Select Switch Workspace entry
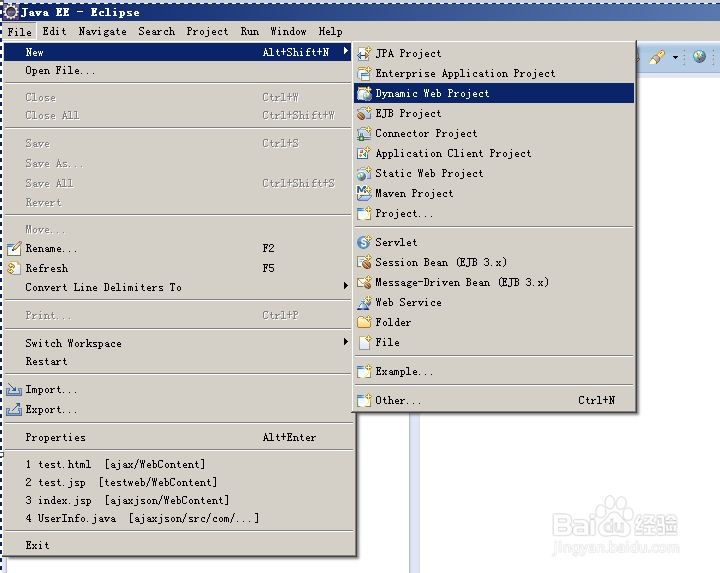Viewport: 720px width, 573px height. (x=178, y=343)
